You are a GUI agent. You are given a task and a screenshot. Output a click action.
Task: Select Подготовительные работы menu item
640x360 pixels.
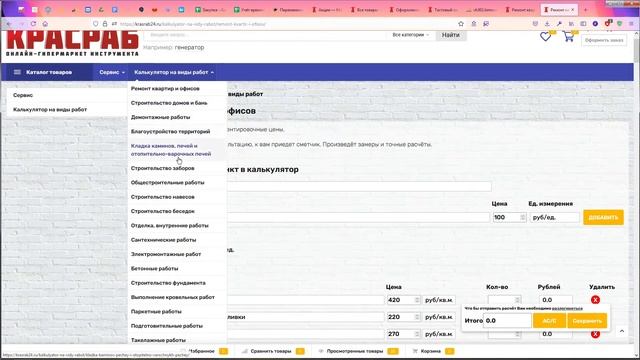coord(167,326)
